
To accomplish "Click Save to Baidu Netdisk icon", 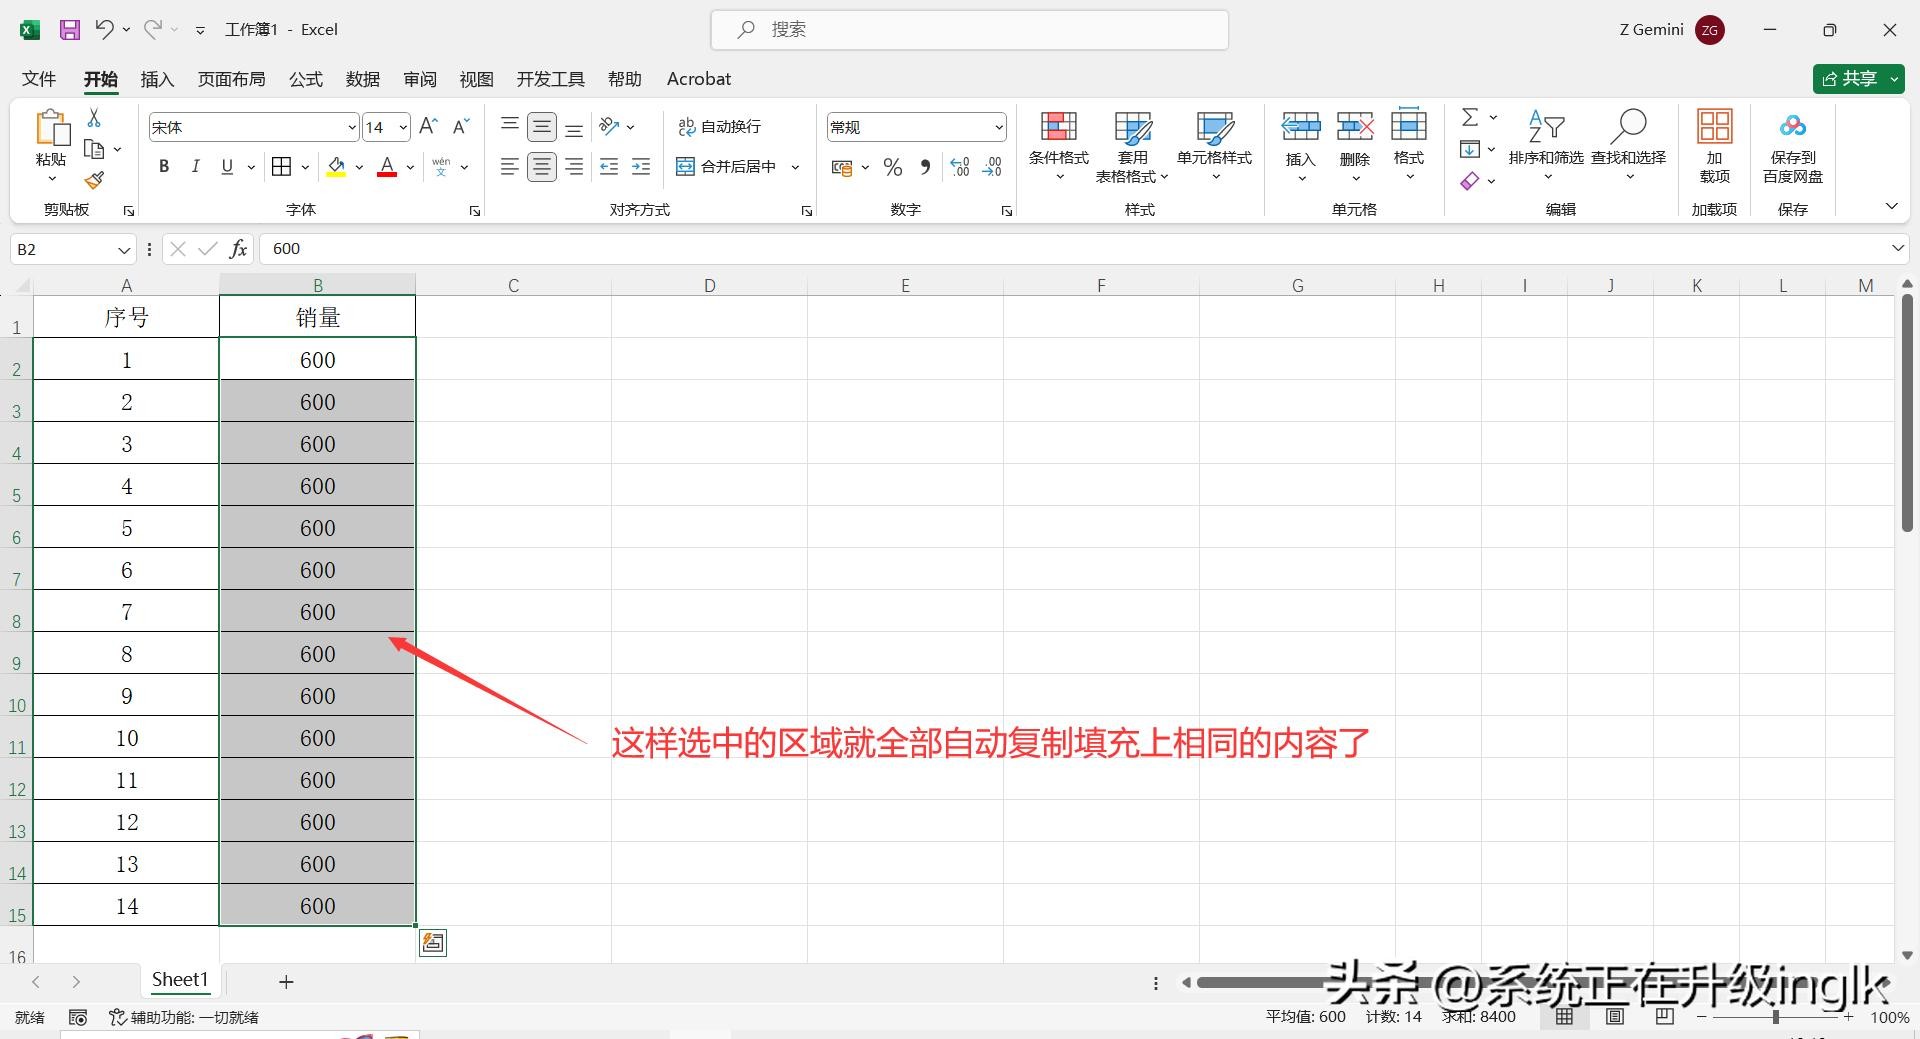I will tap(1792, 146).
